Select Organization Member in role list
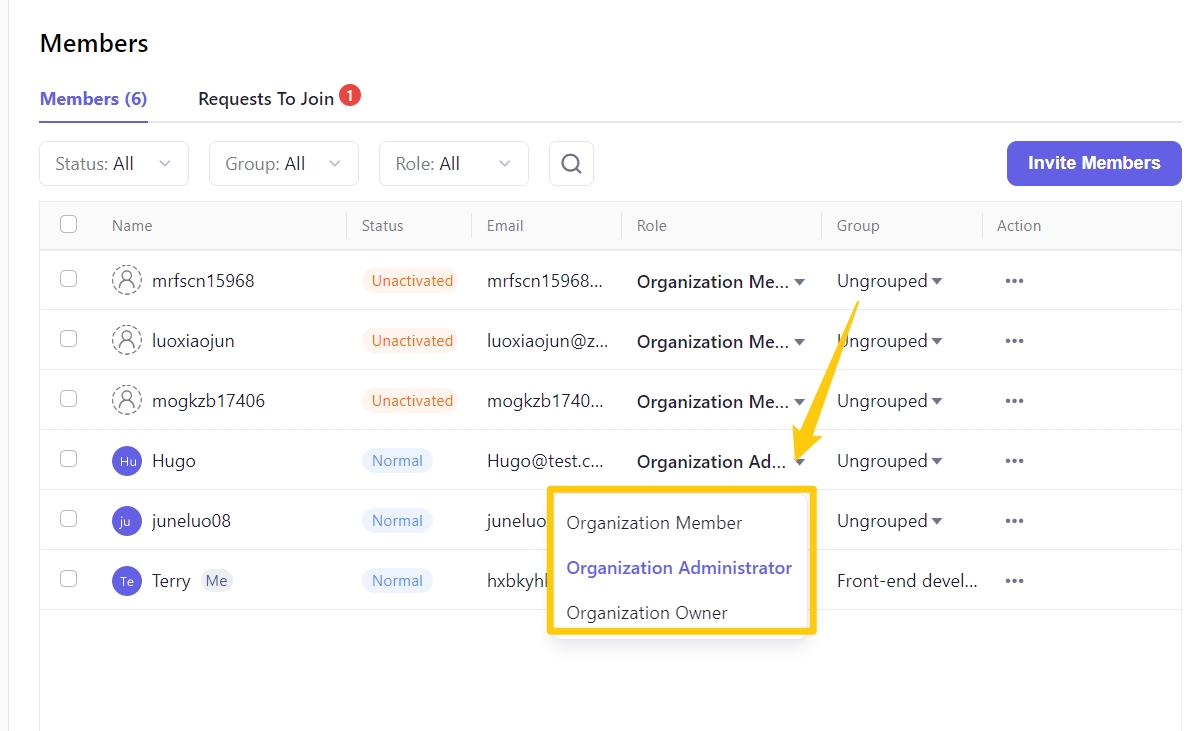 654,523
